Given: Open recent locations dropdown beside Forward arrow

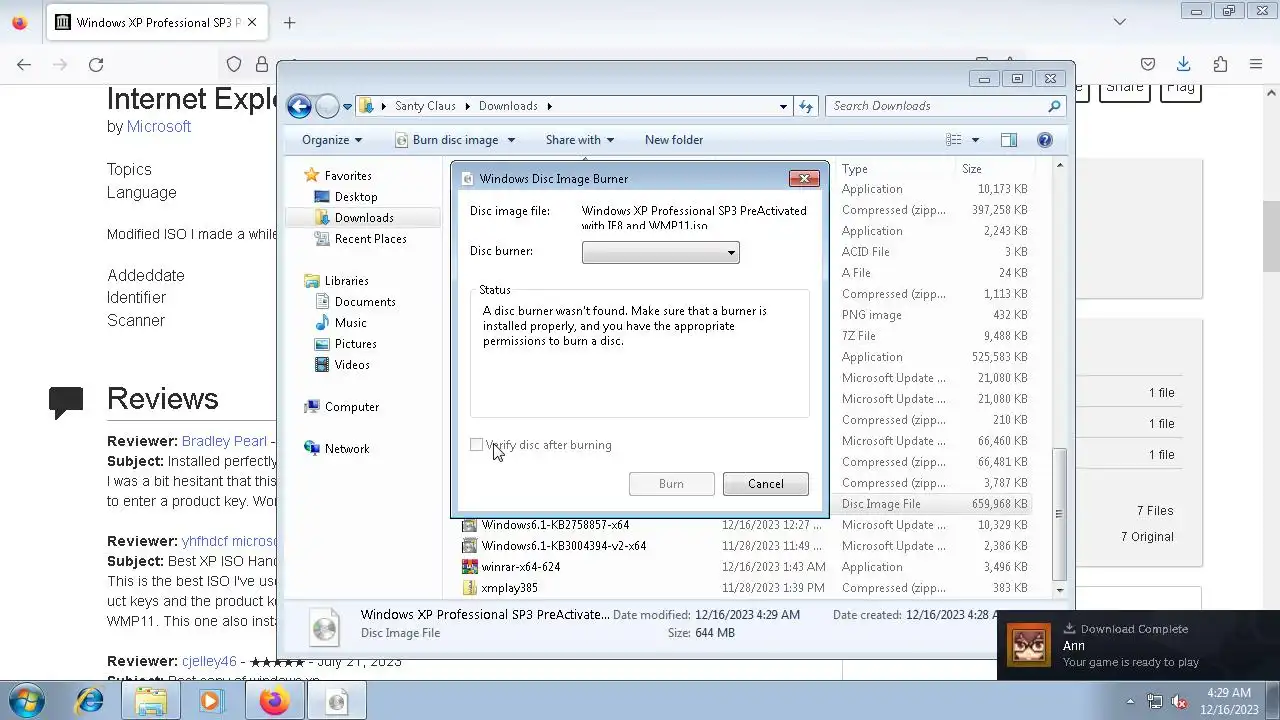Looking at the screenshot, I should (x=347, y=106).
